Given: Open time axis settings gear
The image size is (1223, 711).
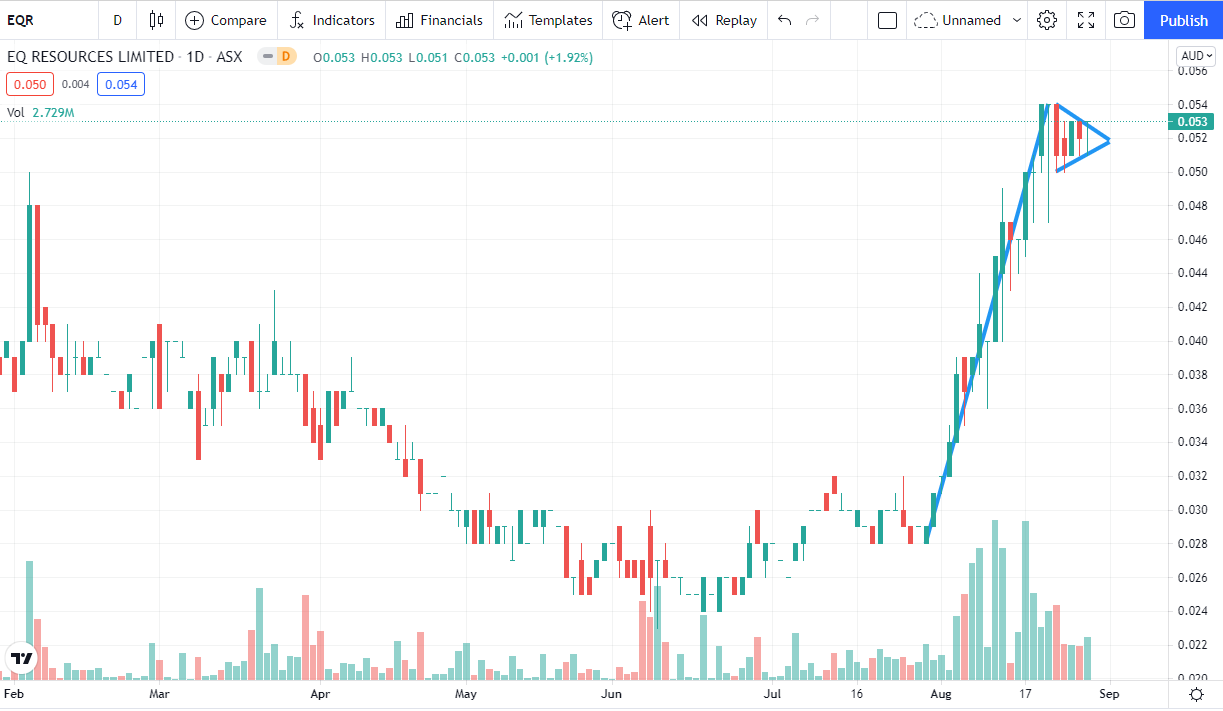Looking at the screenshot, I should pos(1196,693).
